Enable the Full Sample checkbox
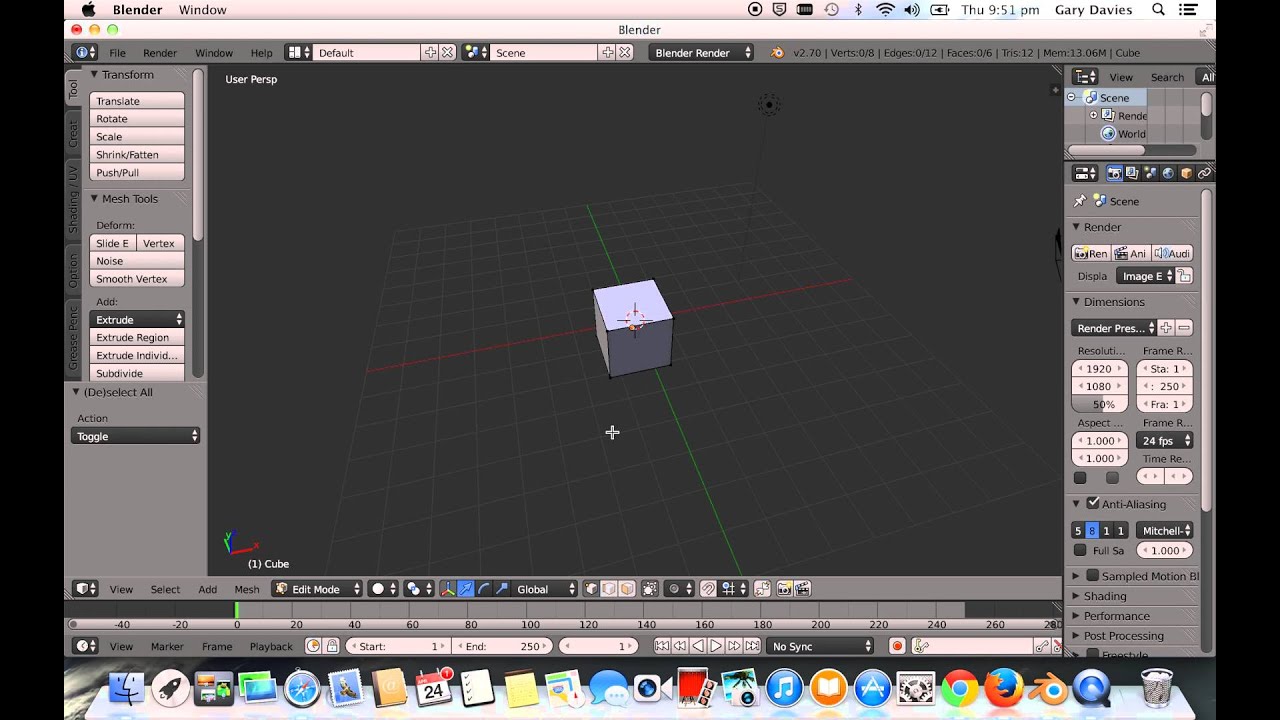This screenshot has height=720, width=1280. coord(1080,550)
